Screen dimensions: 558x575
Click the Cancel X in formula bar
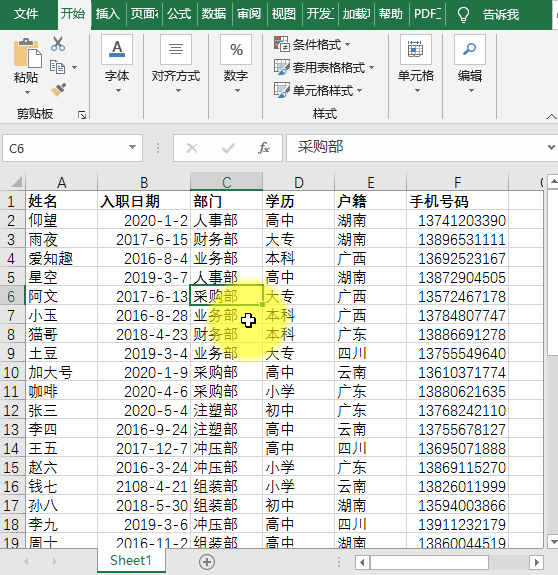pos(192,148)
